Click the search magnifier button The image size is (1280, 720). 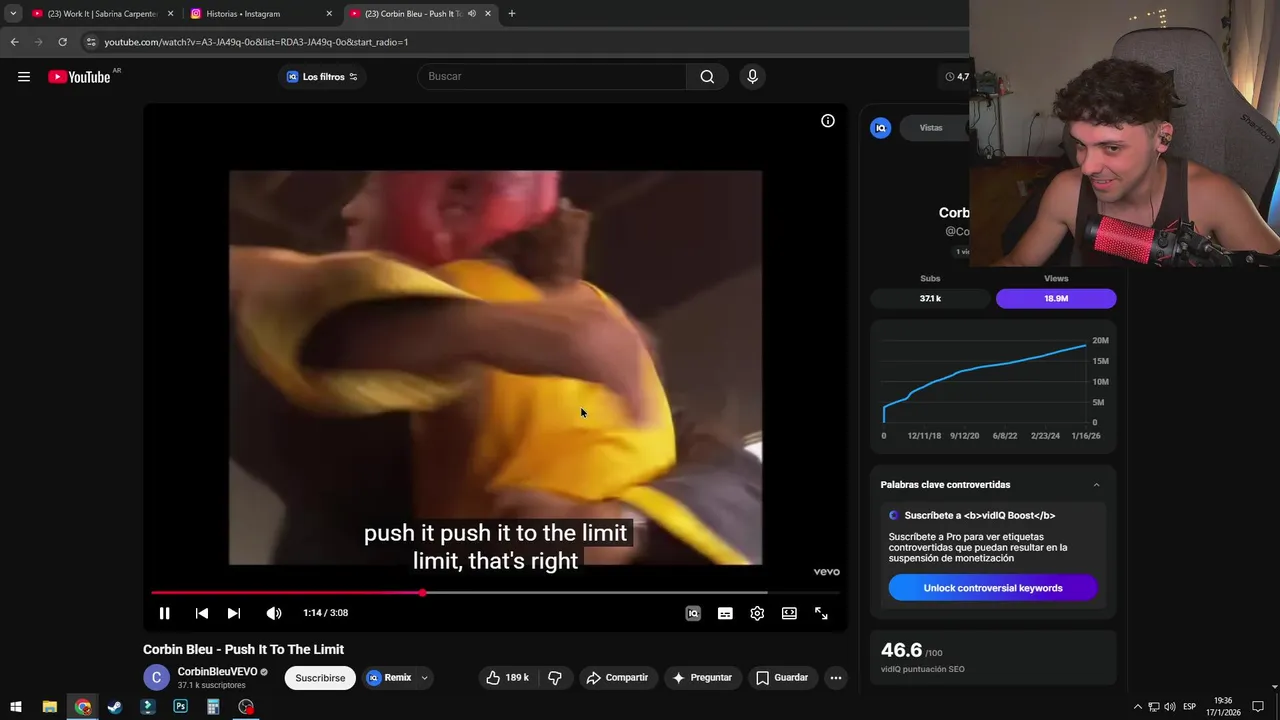[707, 77]
